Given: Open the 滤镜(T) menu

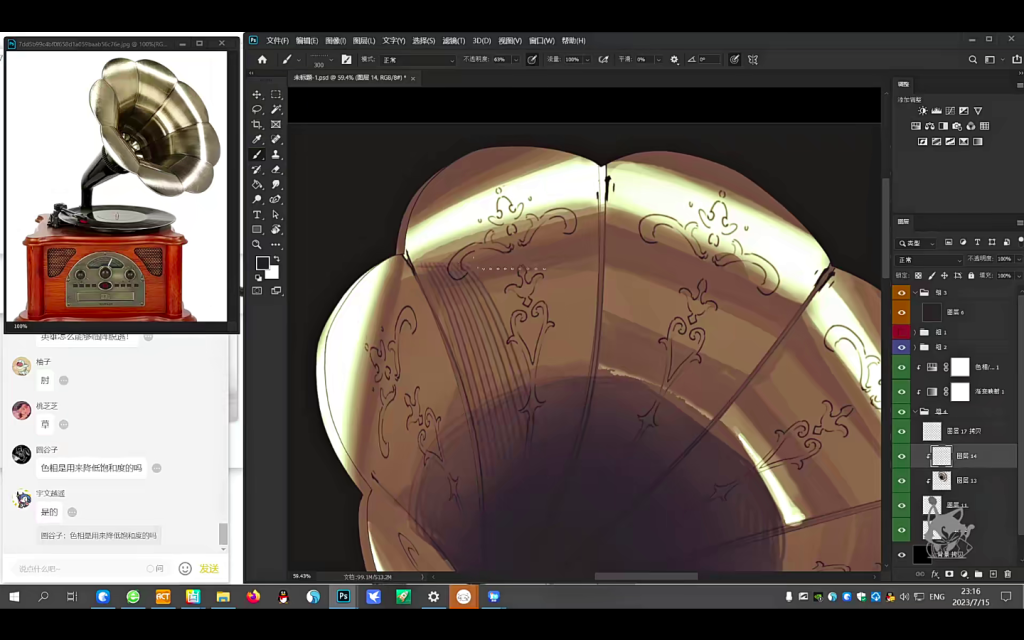Looking at the screenshot, I should [x=454, y=41].
